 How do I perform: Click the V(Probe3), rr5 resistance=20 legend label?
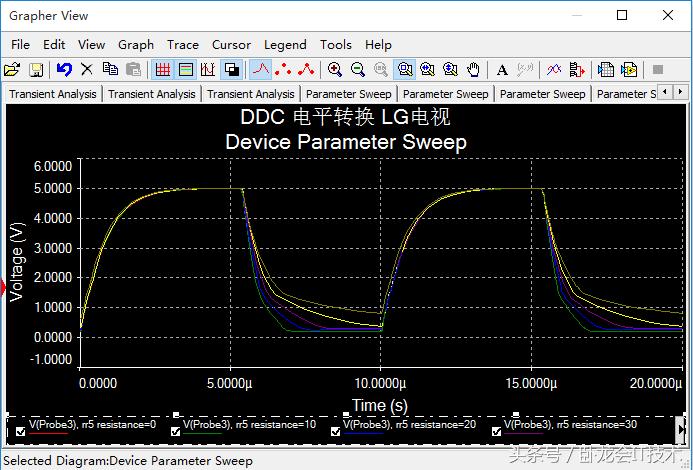point(409,424)
